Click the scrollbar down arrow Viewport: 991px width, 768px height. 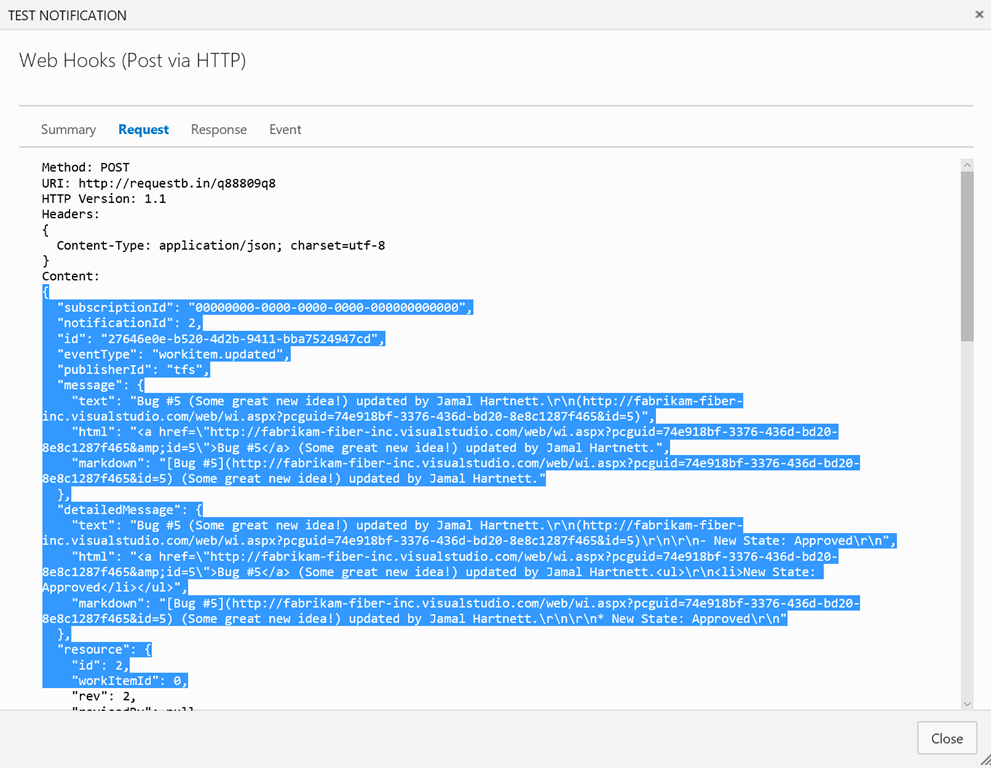pyautogui.click(x=966, y=704)
